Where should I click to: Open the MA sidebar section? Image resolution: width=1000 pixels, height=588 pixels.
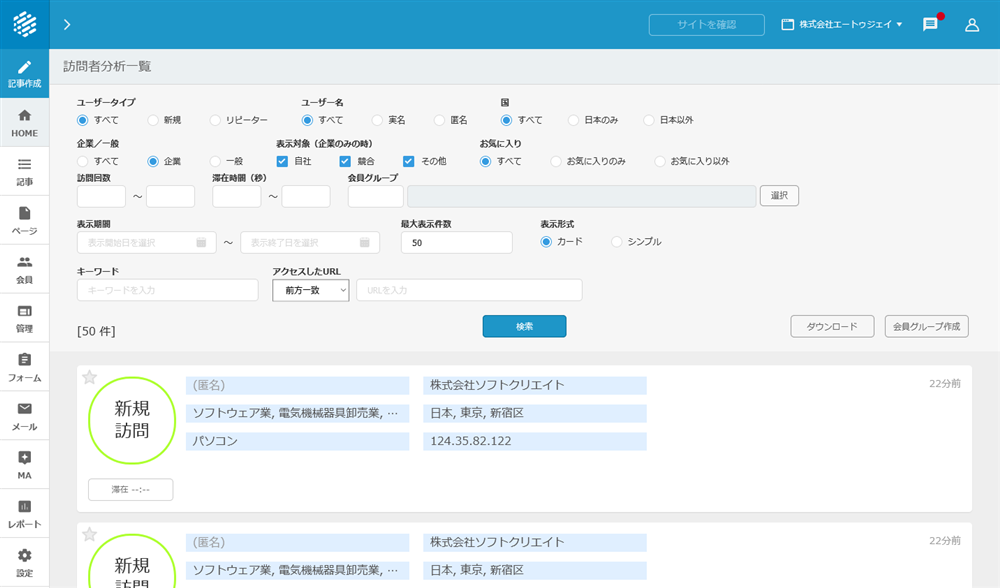pyautogui.click(x=24, y=465)
